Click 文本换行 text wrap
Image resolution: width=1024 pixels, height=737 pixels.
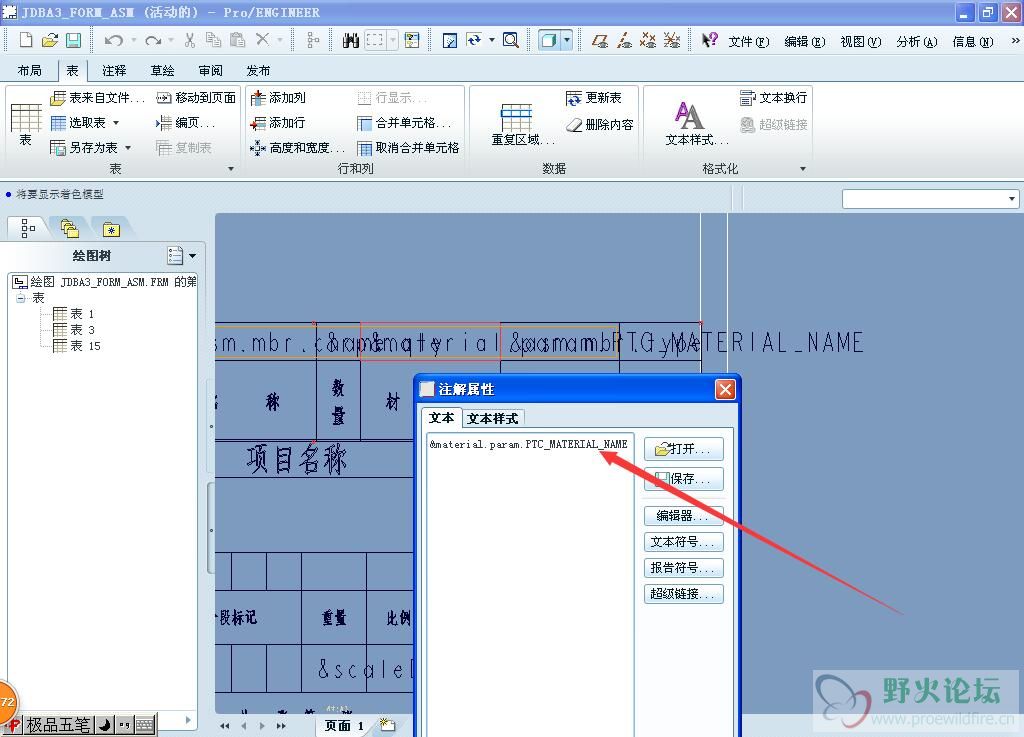pyautogui.click(x=774, y=98)
